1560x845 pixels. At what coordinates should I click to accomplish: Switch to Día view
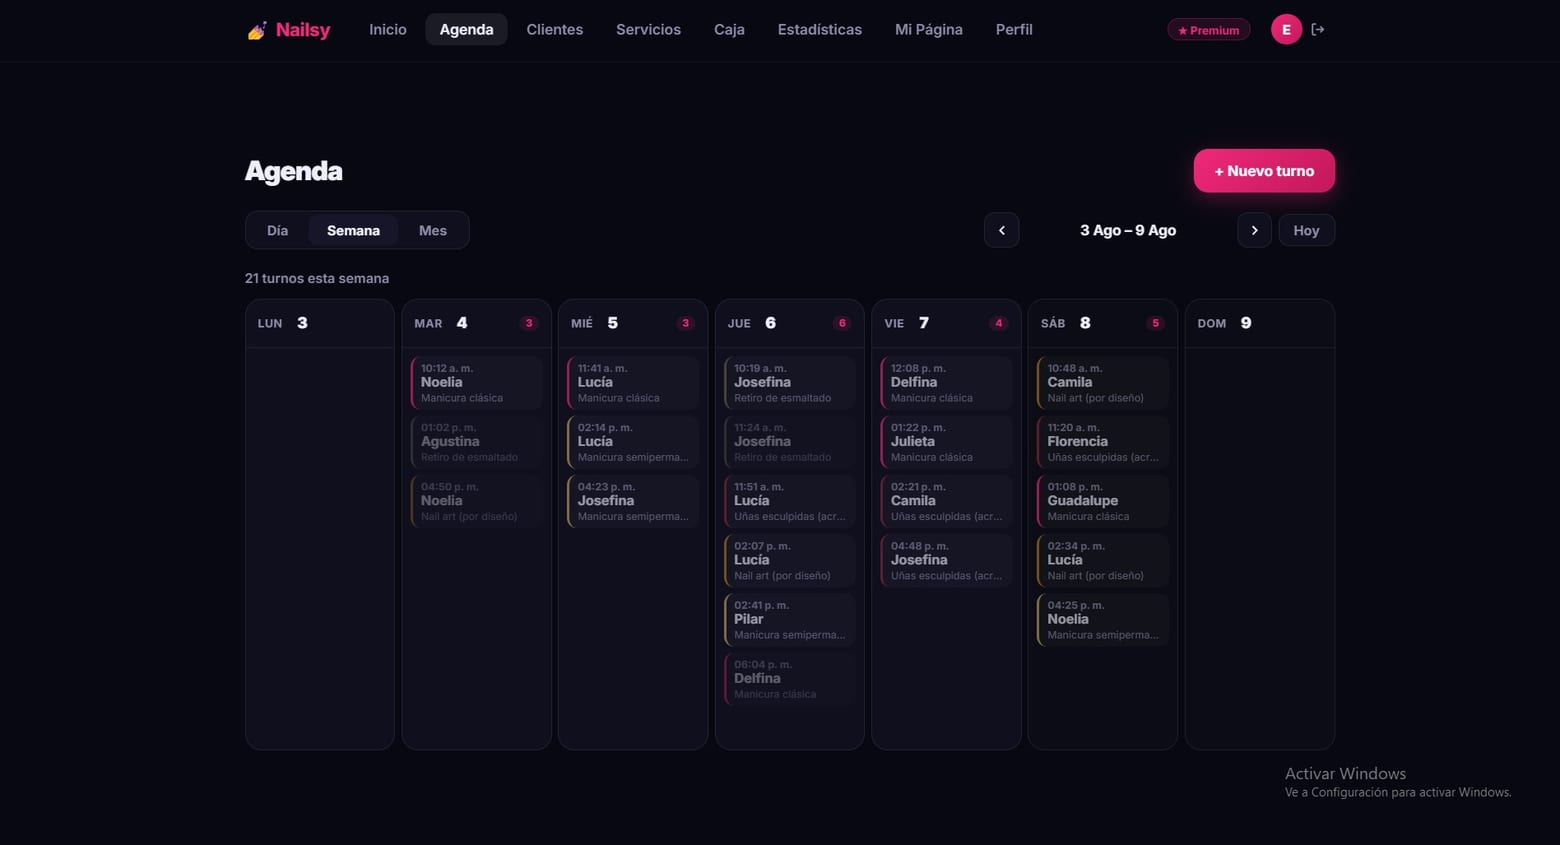click(x=278, y=230)
